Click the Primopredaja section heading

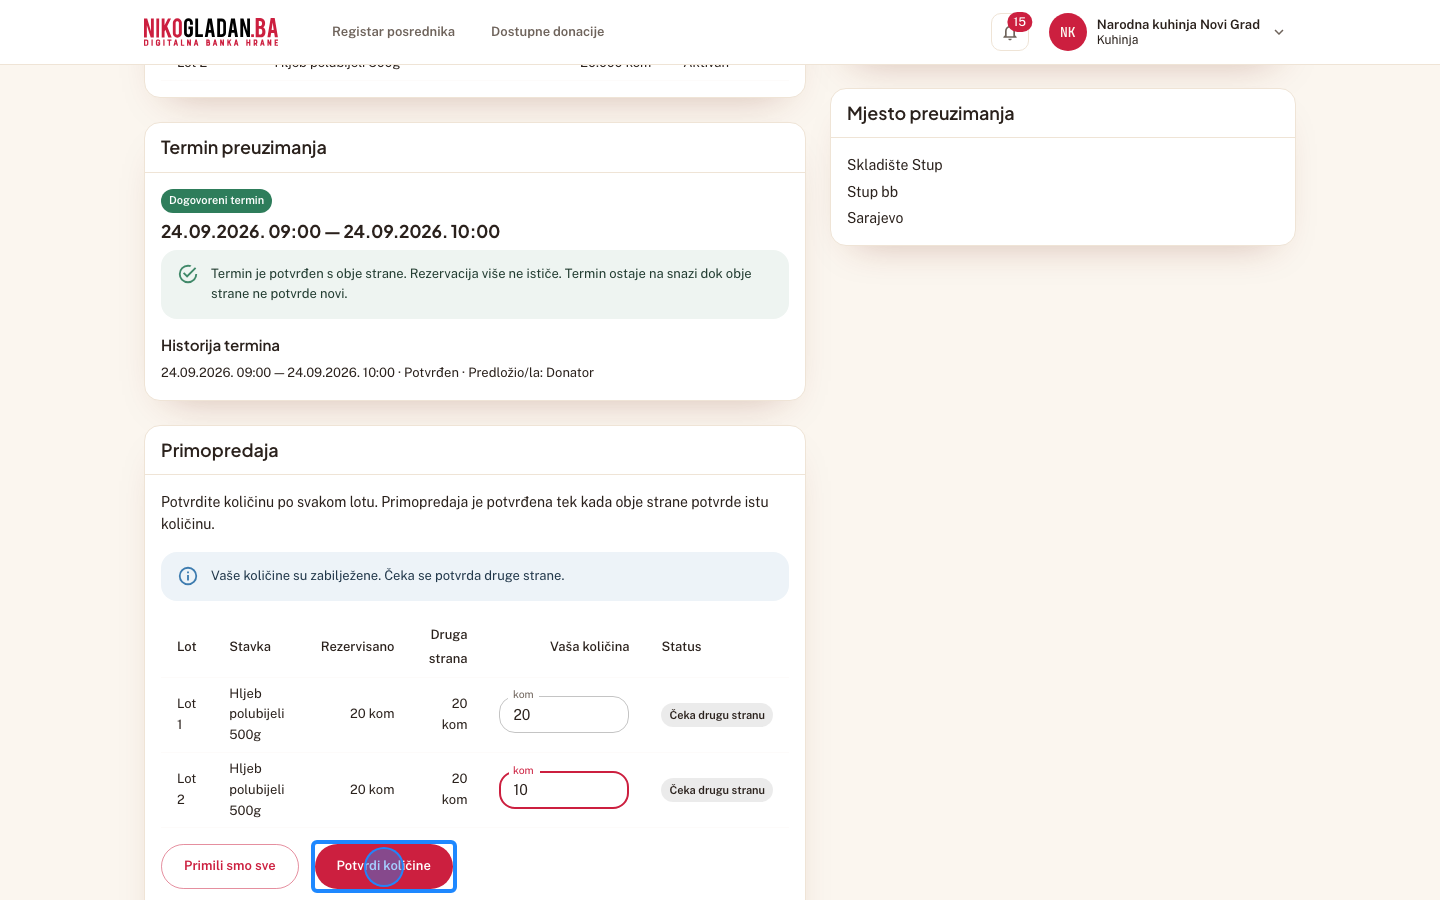tap(220, 451)
